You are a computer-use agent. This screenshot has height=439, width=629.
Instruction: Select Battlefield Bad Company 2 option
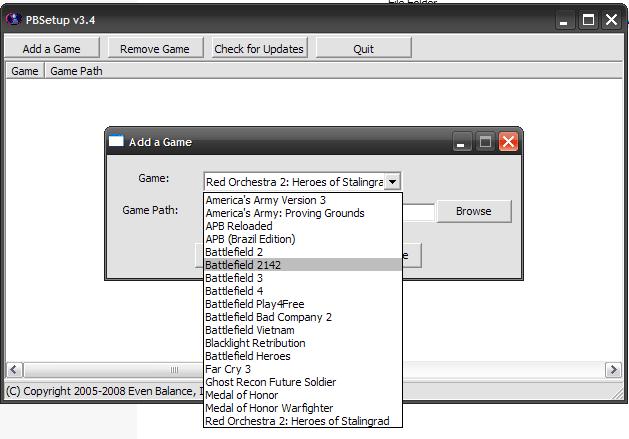[302, 317]
